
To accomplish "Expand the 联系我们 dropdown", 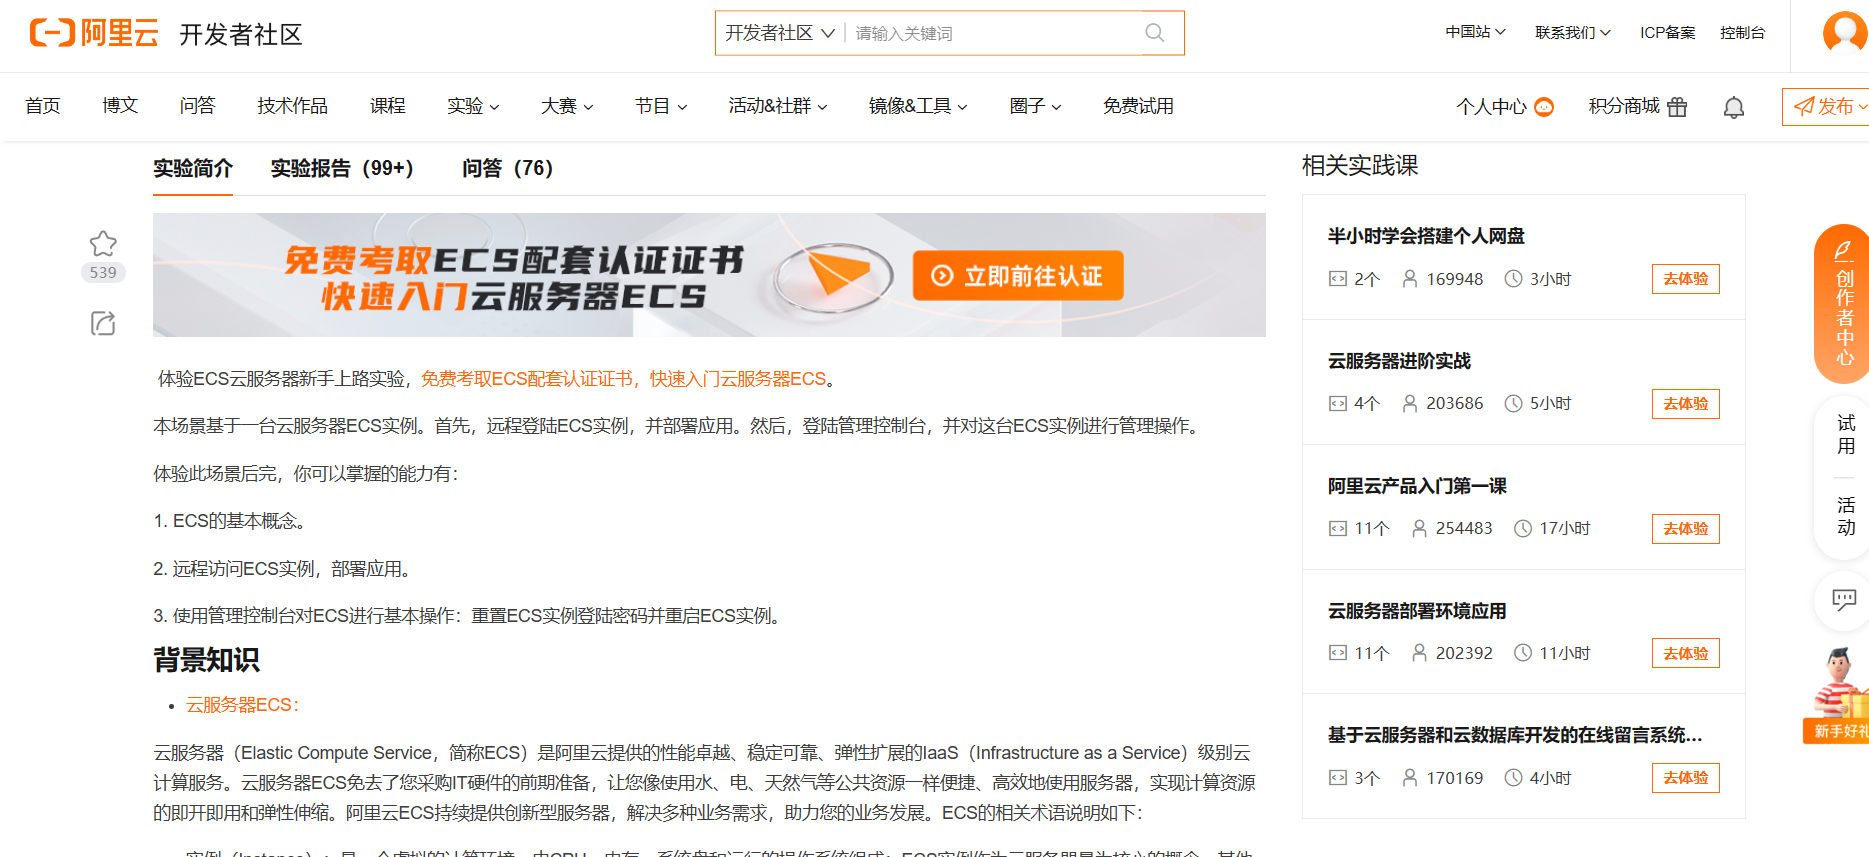I will (x=1573, y=32).
